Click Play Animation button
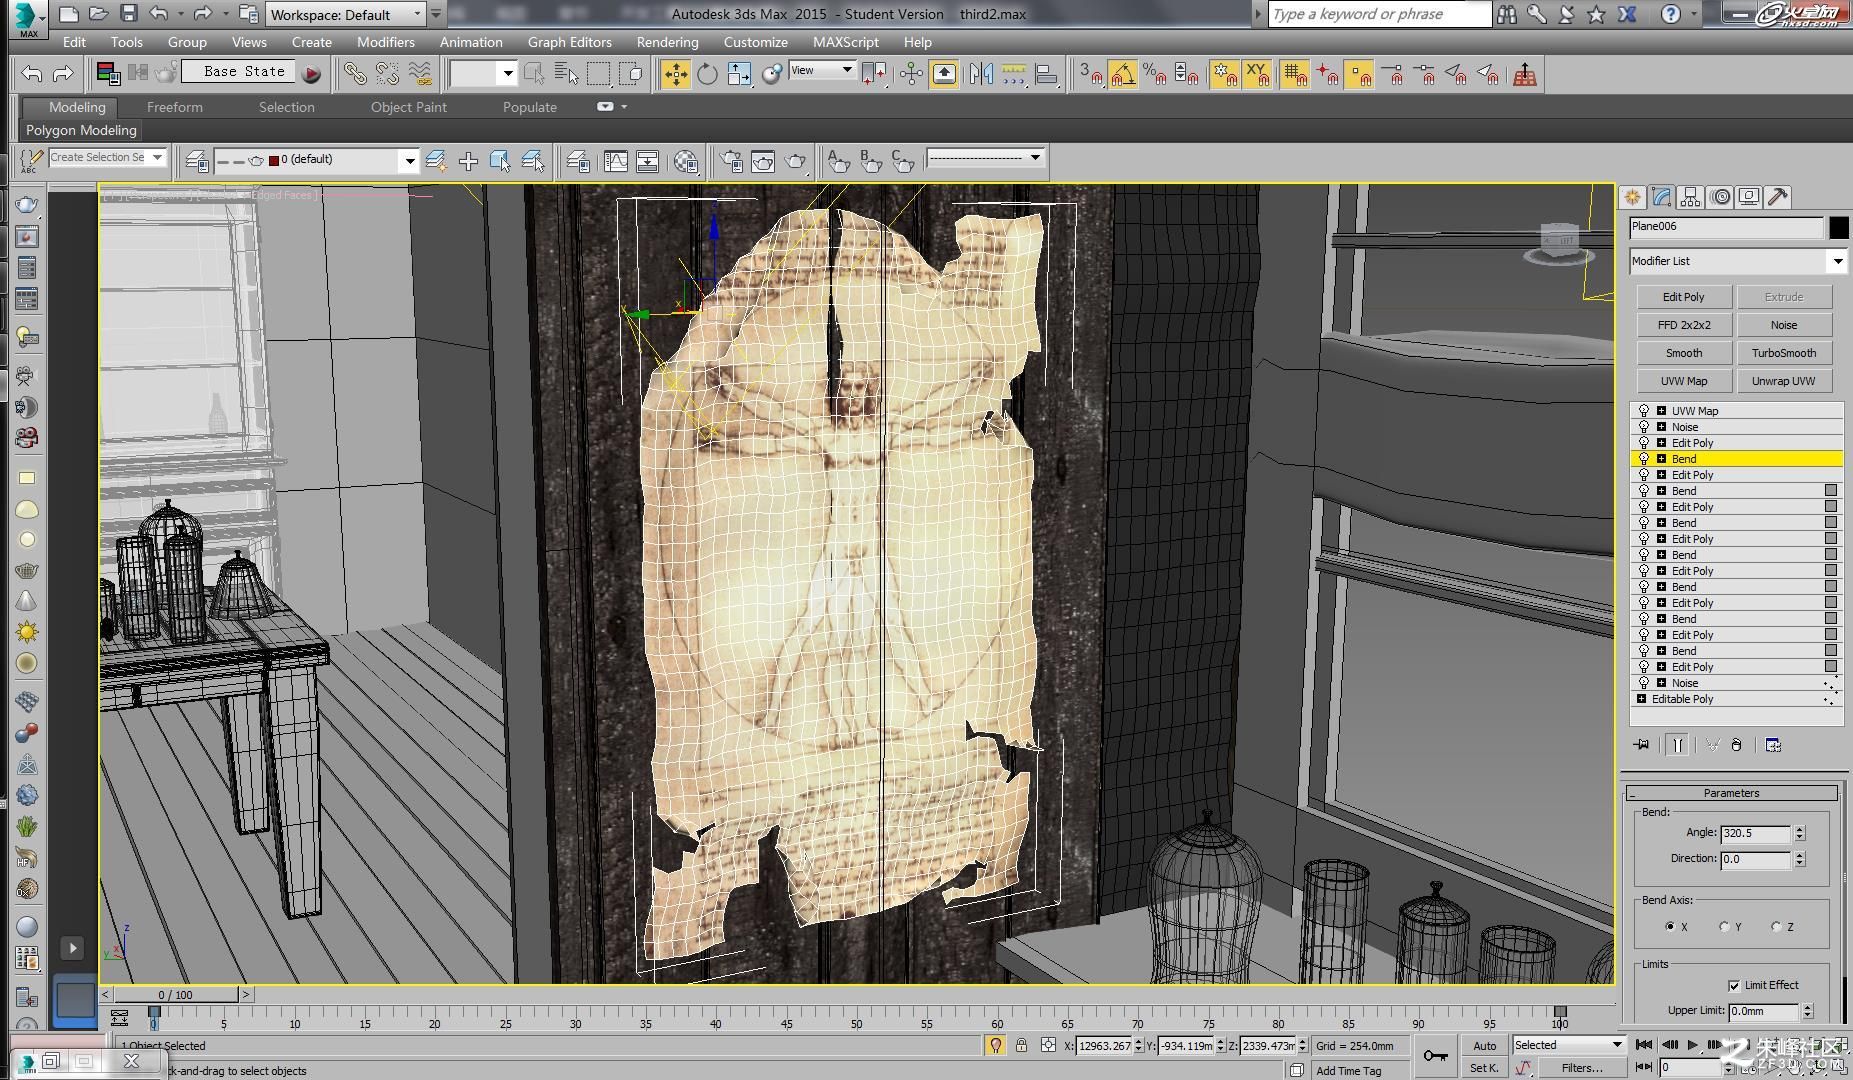The height and width of the screenshot is (1080, 1853). point(1692,1045)
